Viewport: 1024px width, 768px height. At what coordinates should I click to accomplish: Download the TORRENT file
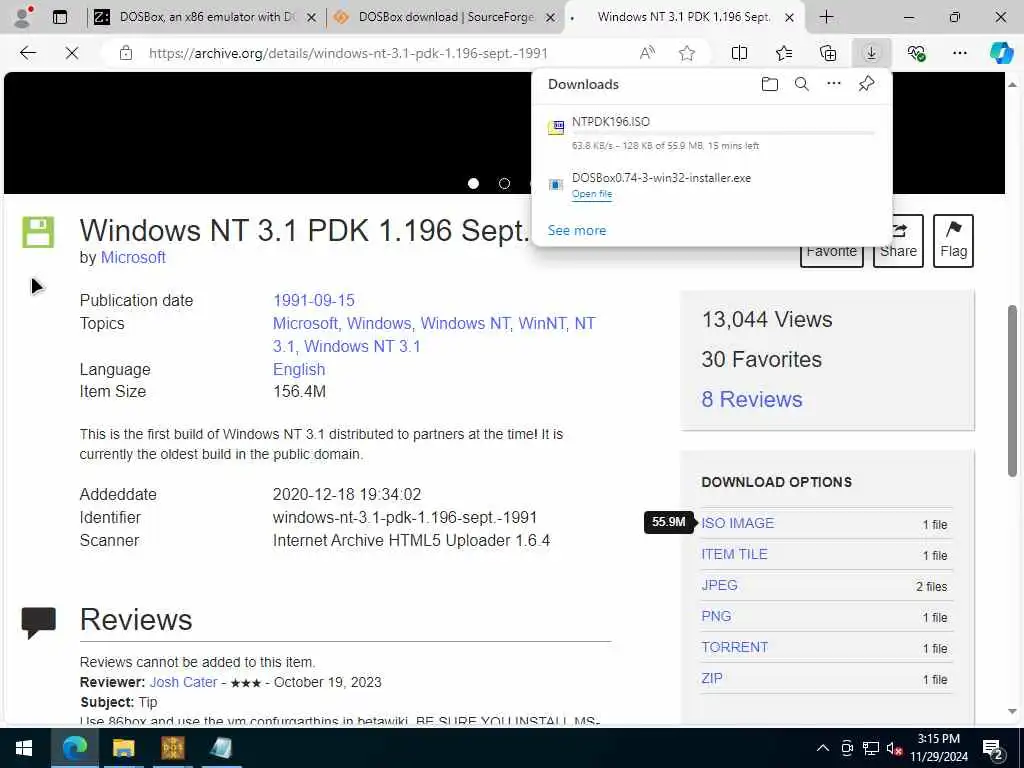click(x=735, y=647)
